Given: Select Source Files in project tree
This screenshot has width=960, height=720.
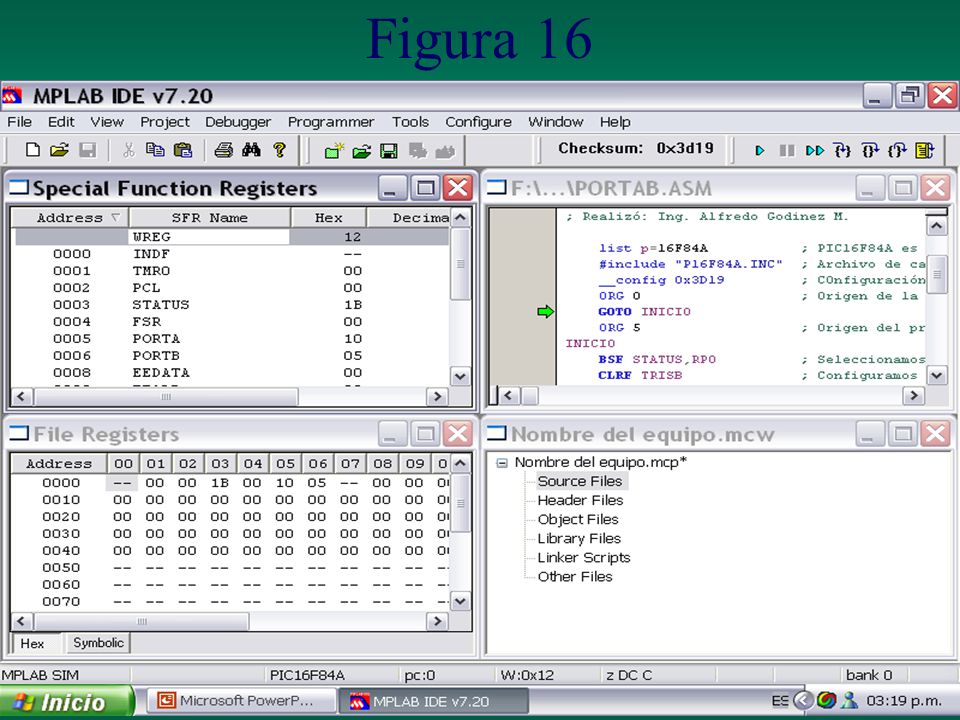Looking at the screenshot, I should 580,481.
